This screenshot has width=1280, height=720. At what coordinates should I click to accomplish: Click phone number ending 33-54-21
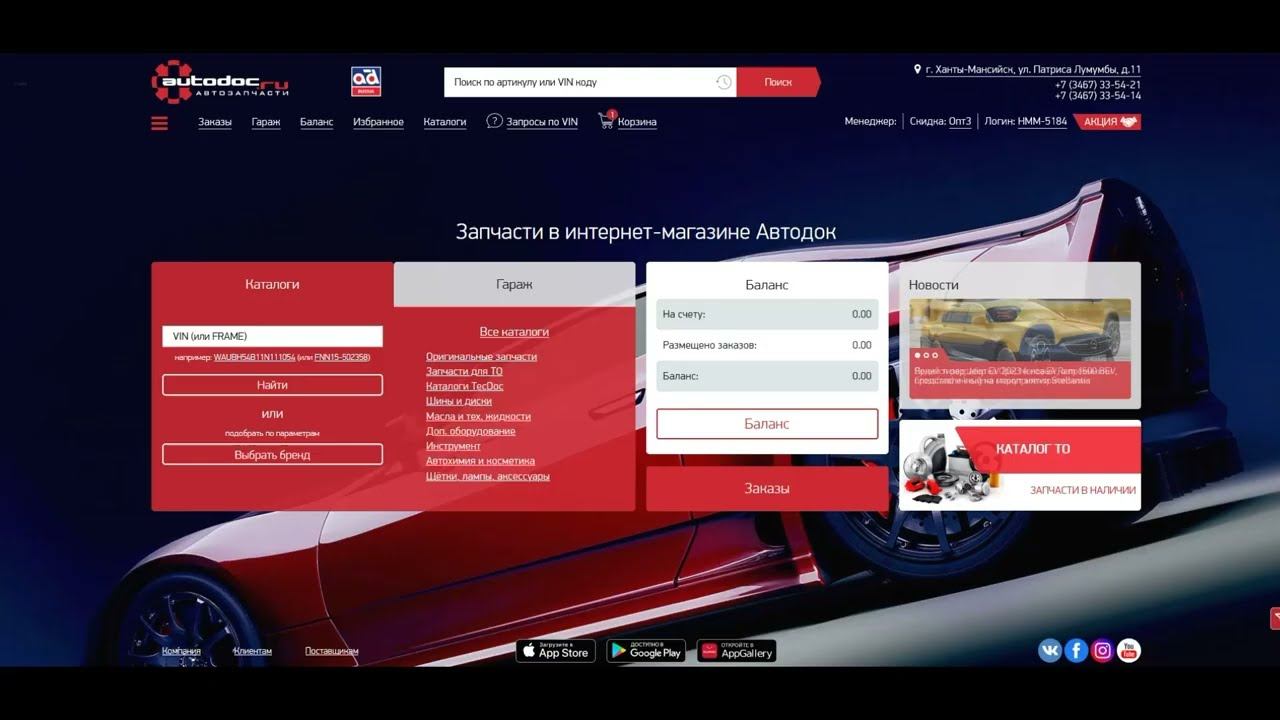(1098, 85)
